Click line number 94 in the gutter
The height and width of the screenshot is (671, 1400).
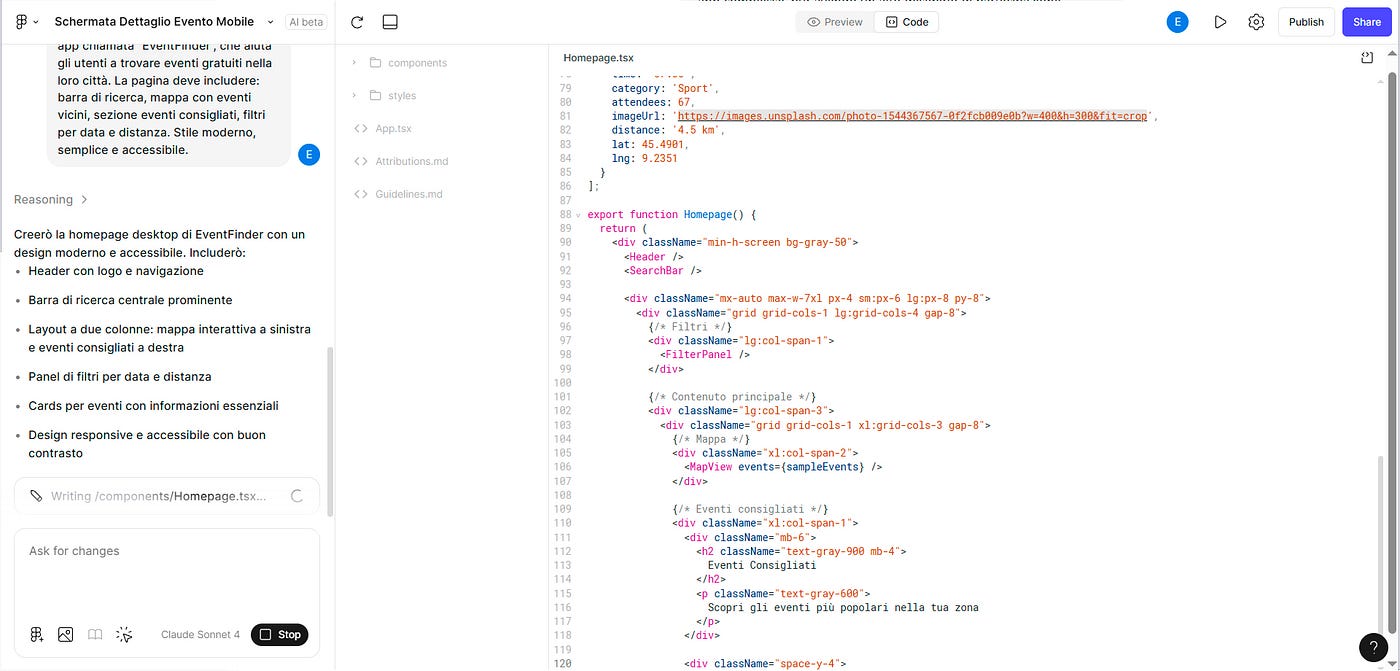566,298
